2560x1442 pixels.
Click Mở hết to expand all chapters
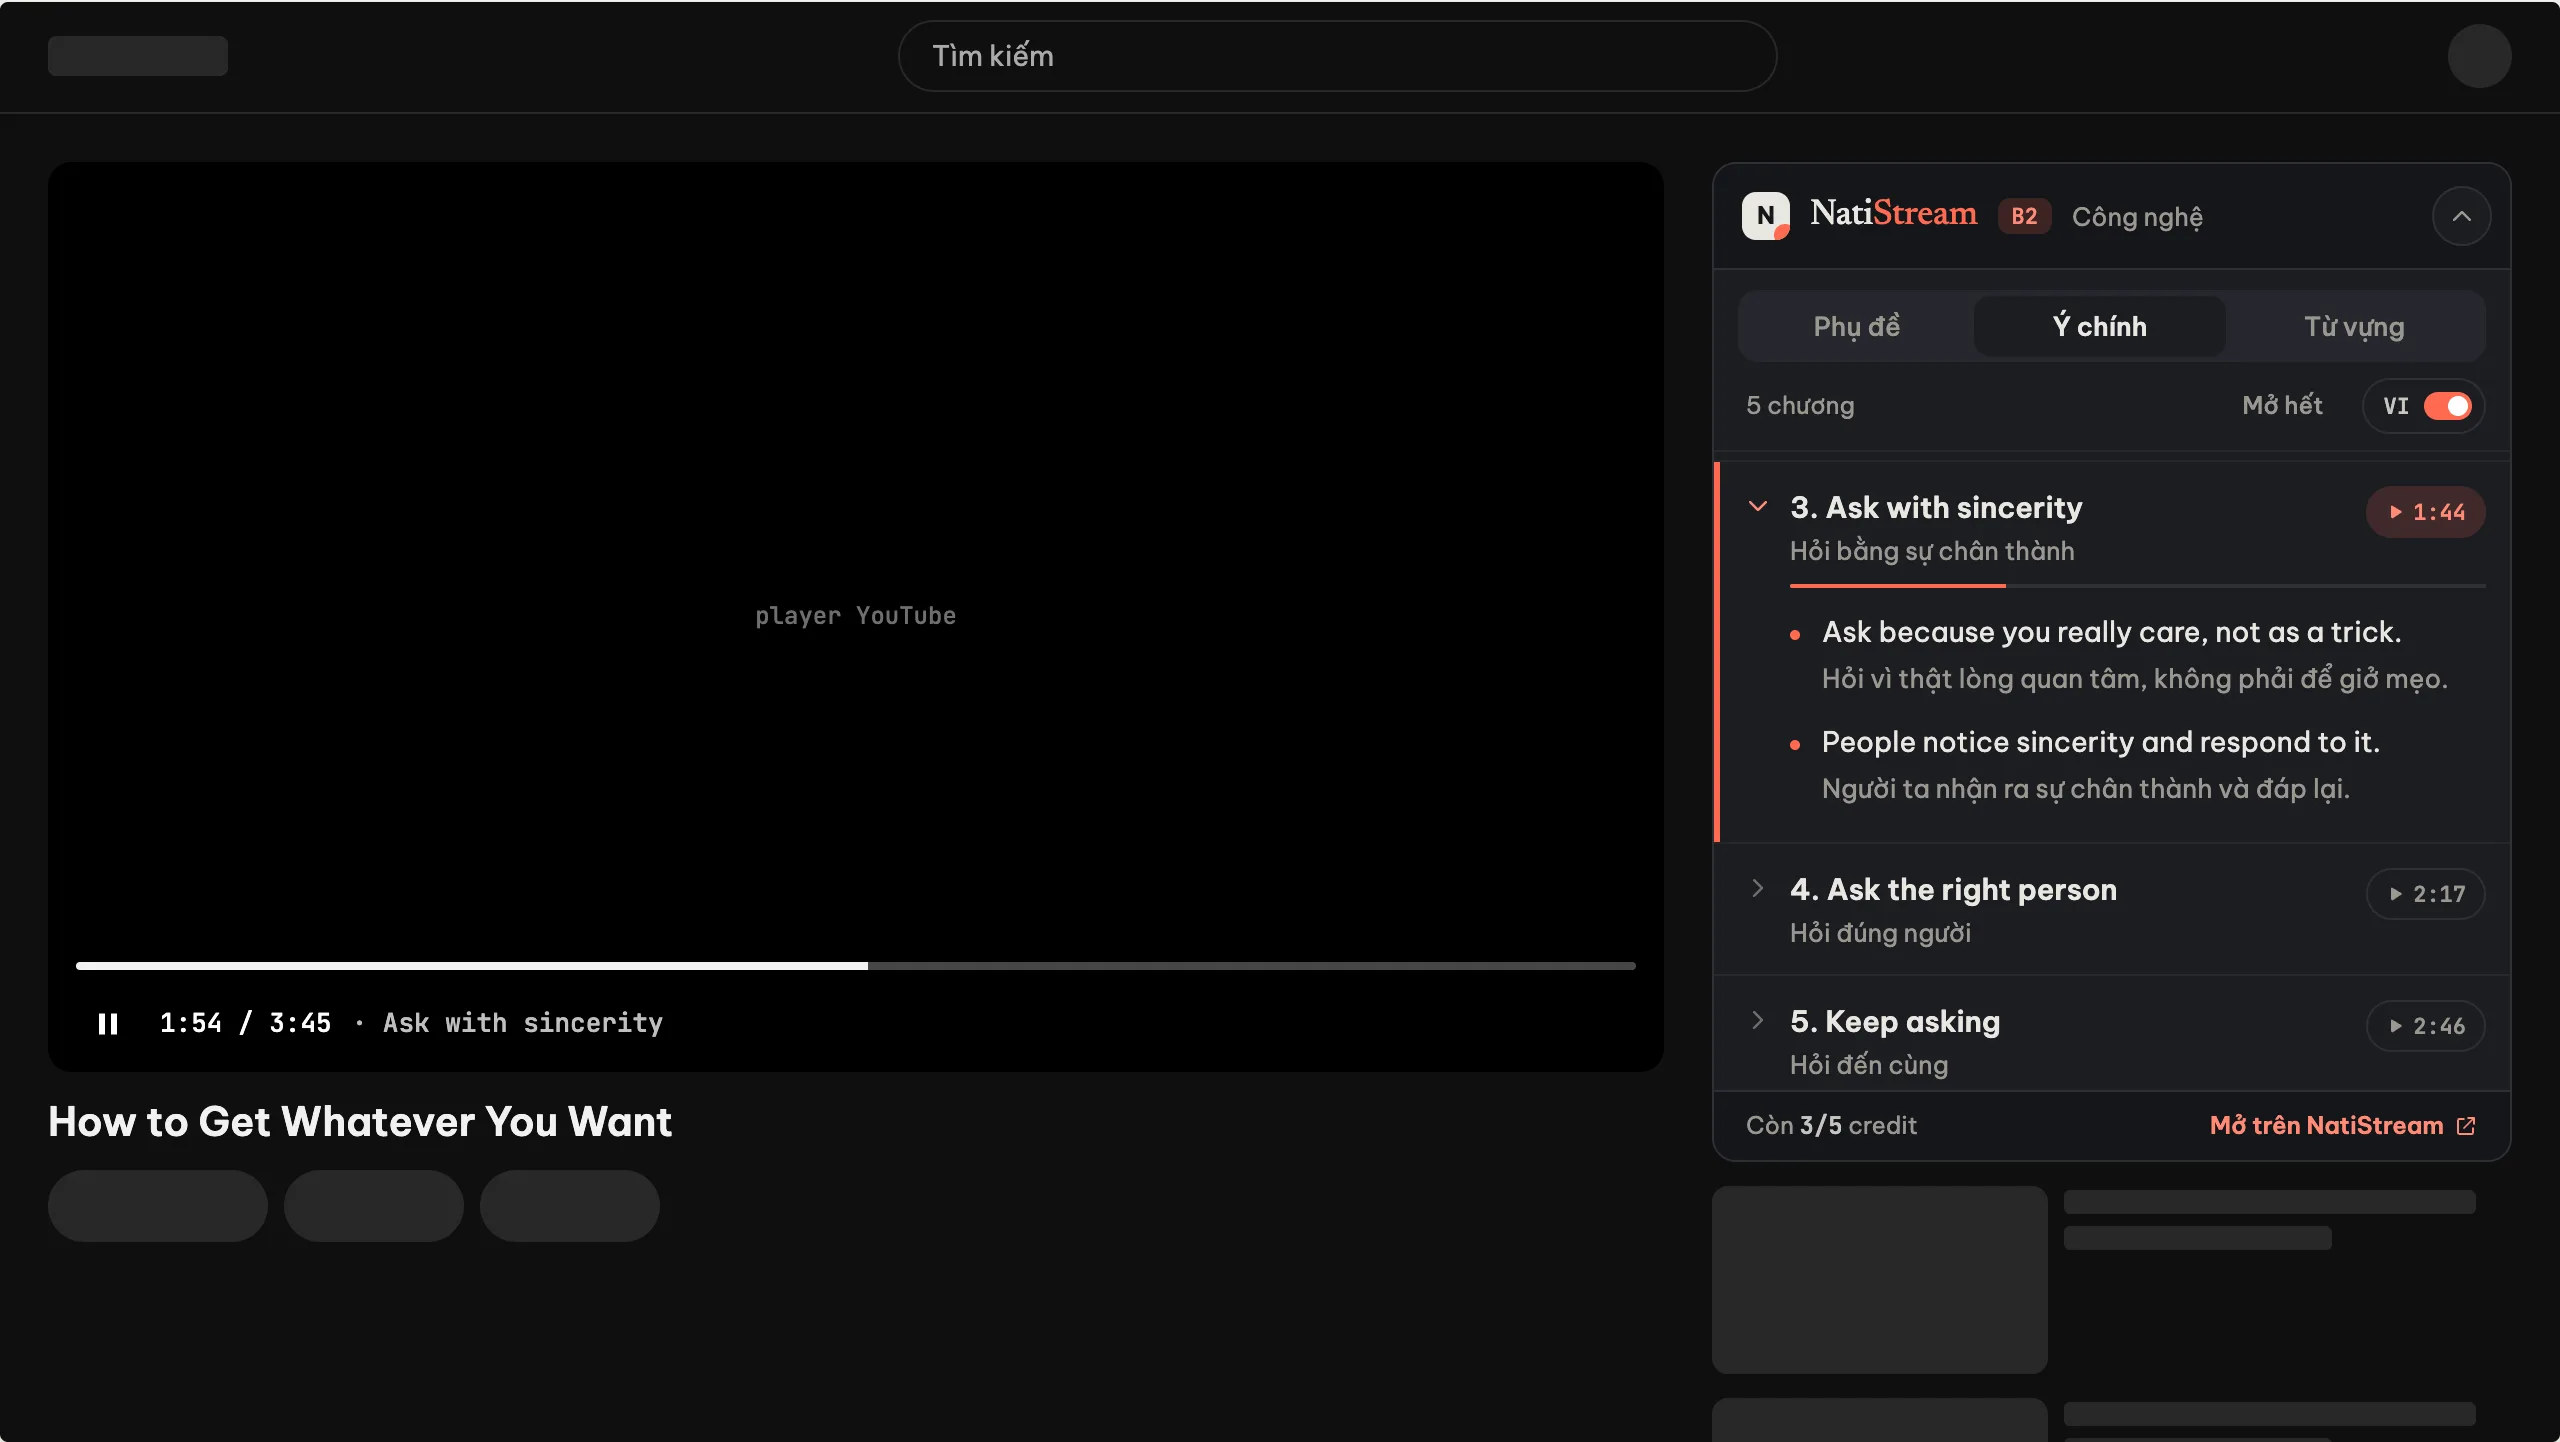click(x=2282, y=405)
